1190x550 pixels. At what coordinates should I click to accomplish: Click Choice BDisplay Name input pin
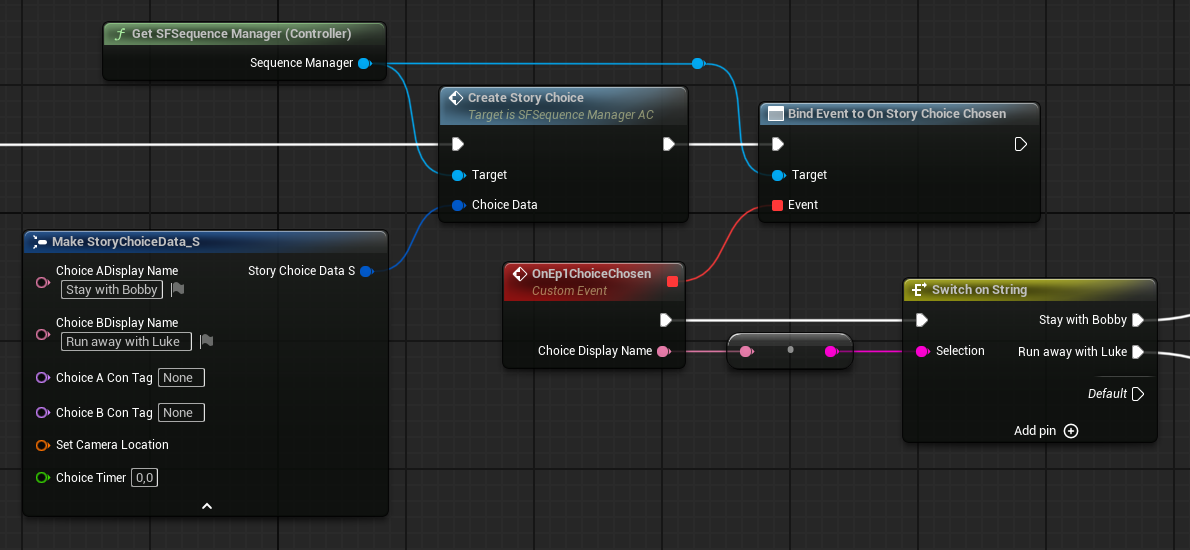[x=42, y=335]
